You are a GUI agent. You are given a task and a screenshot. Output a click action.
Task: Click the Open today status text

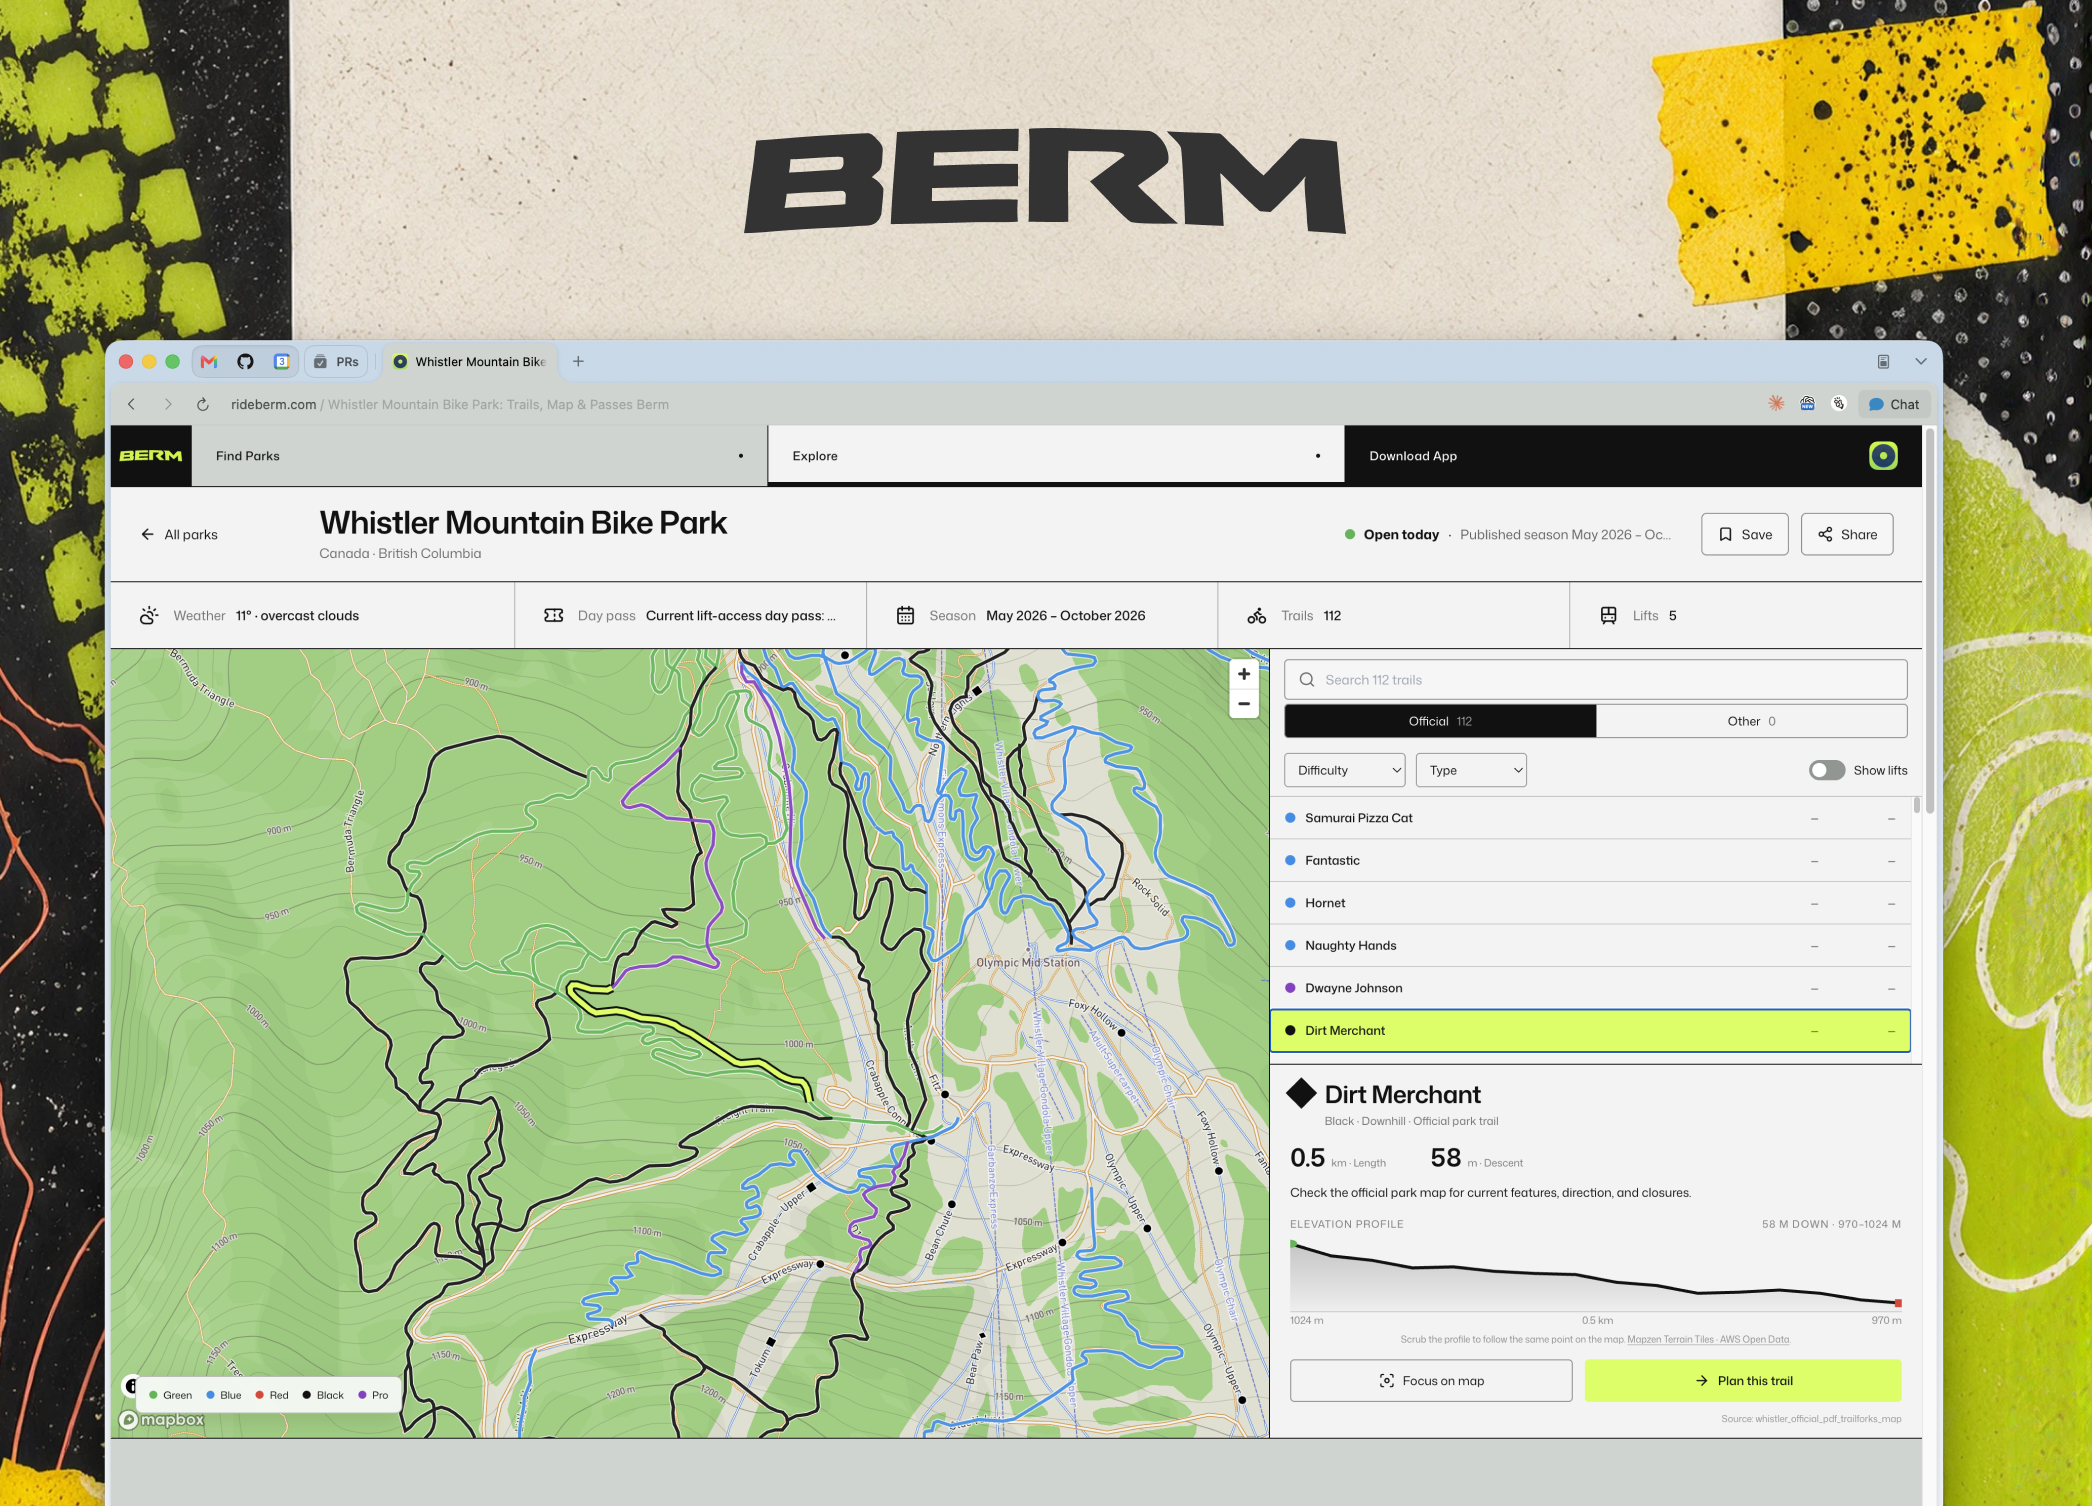click(1401, 535)
